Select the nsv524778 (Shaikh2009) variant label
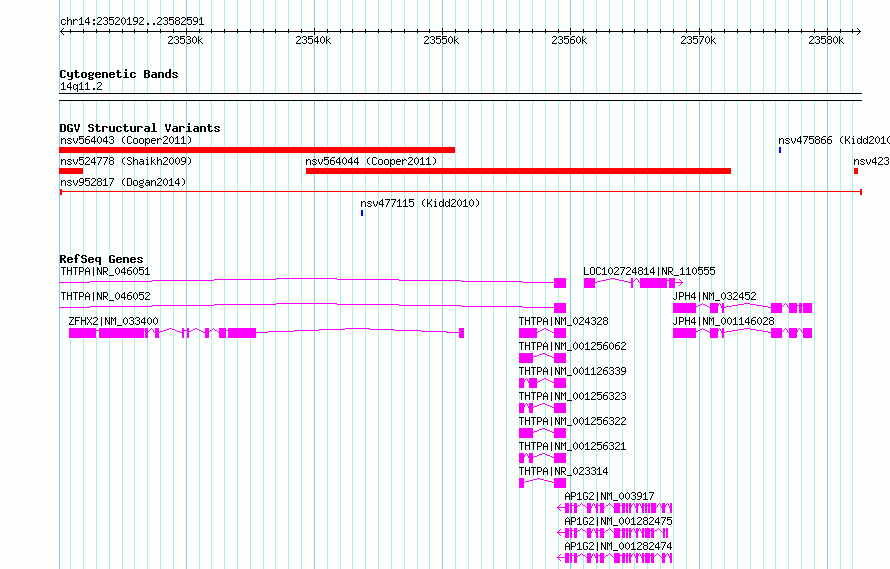The width and height of the screenshot is (890, 569). (x=126, y=161)
